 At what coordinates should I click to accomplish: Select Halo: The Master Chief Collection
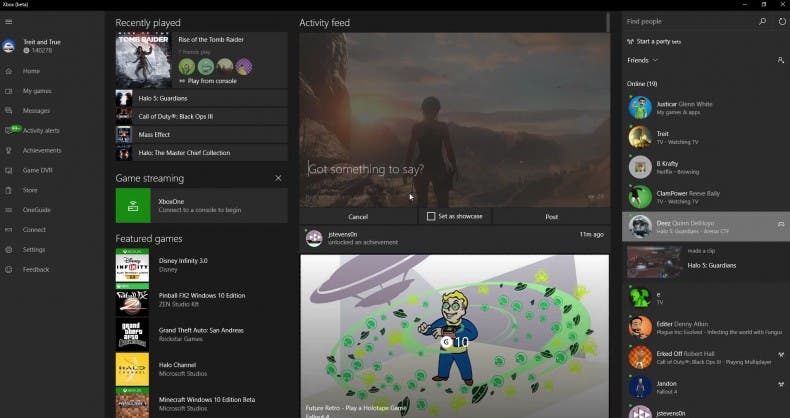tap(202, 153)
